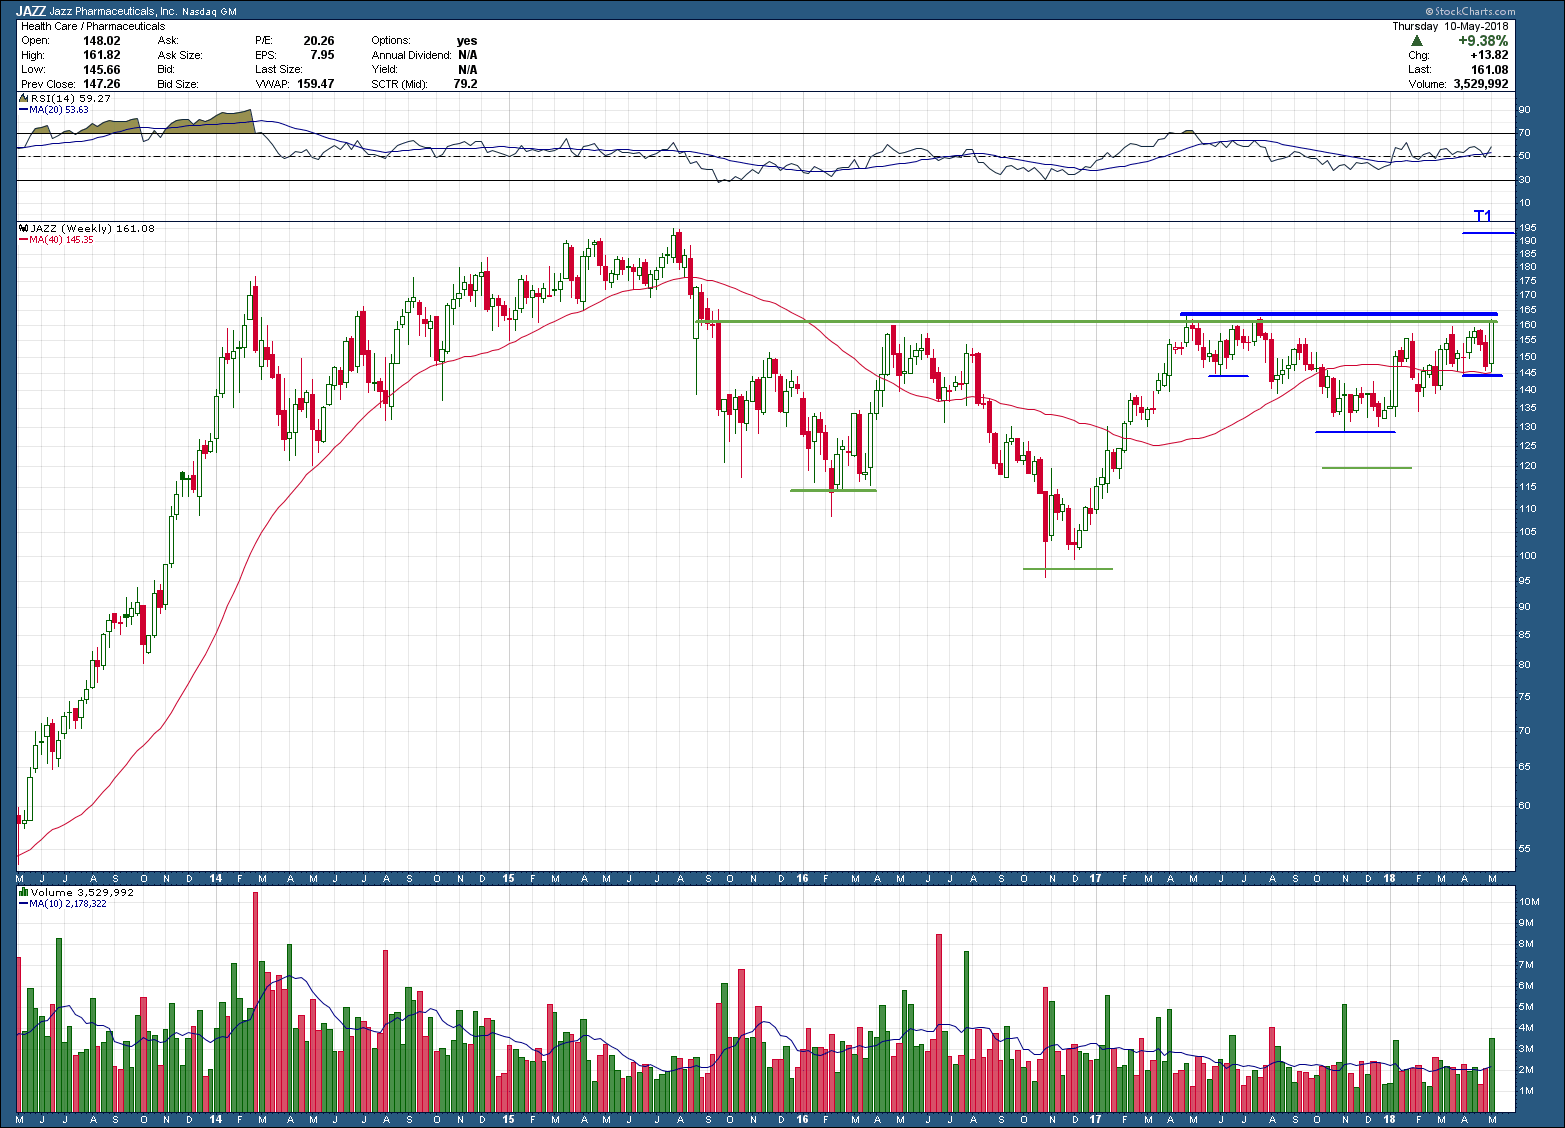The height and width of the screenshot is (1128, 1565).
Task: Click the candlestick icon beside JAZZ (Weekly)
Action: click(23, 229)
